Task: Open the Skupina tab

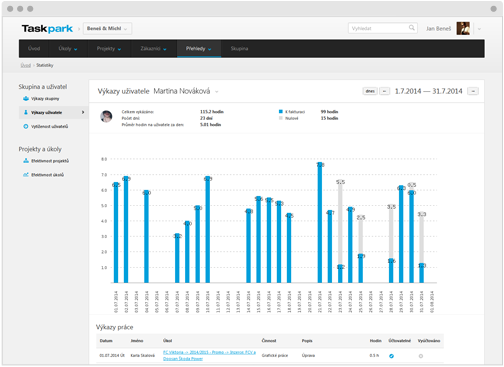Action: click(239, 49)
